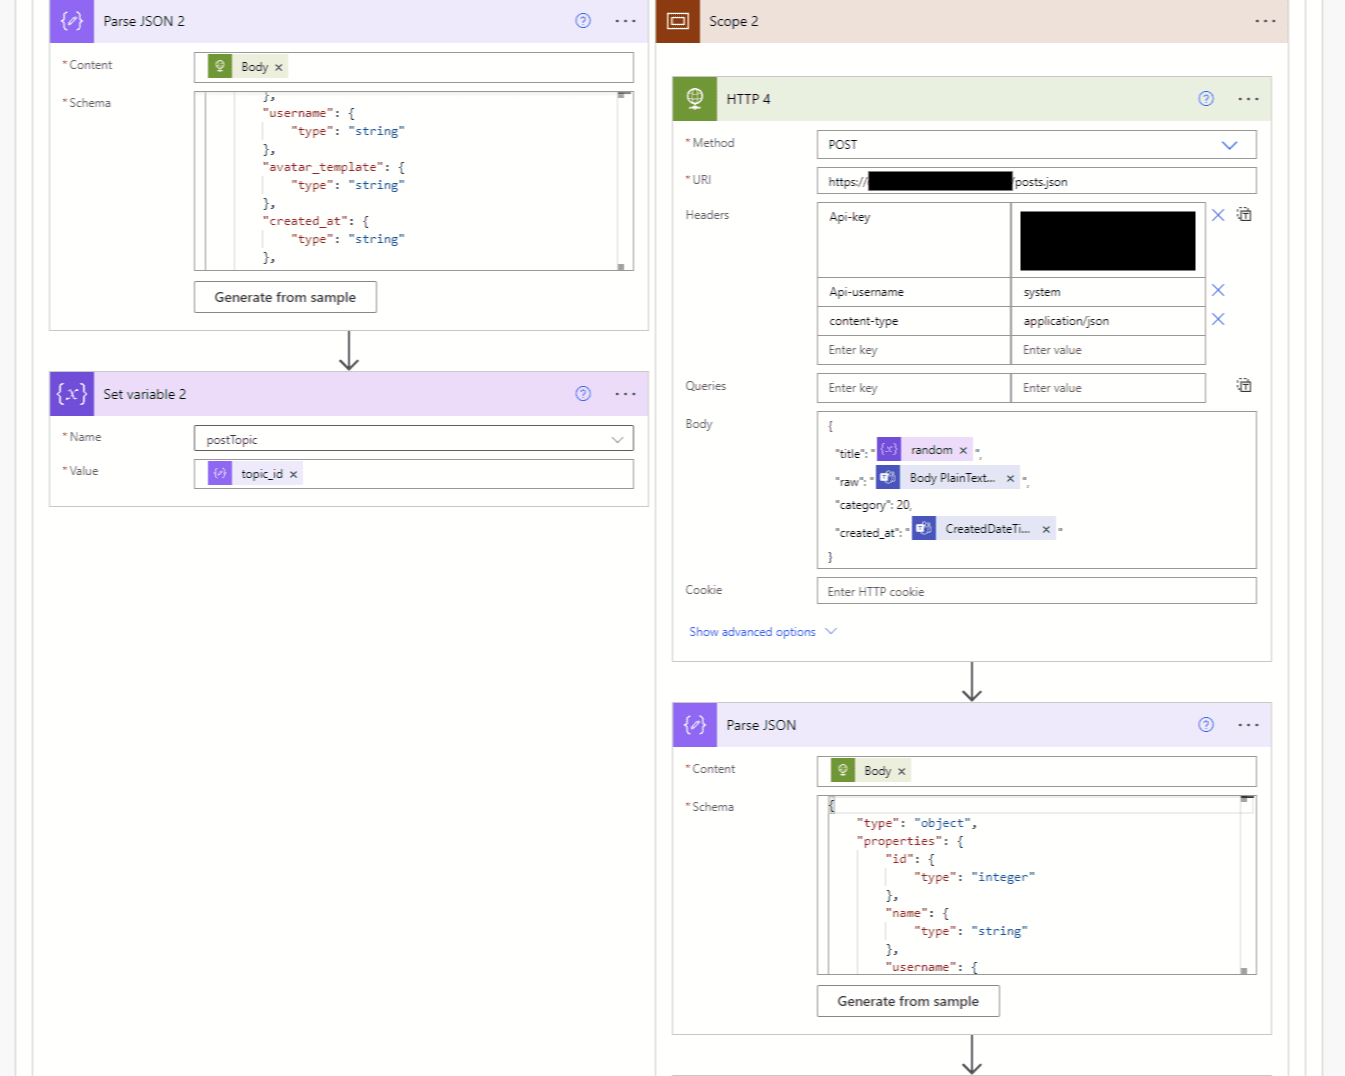This screenshot has width=1345, height=1076.
Task: Click the Parse JSON 2 schema scrollbar
Action: click(622, 180)
